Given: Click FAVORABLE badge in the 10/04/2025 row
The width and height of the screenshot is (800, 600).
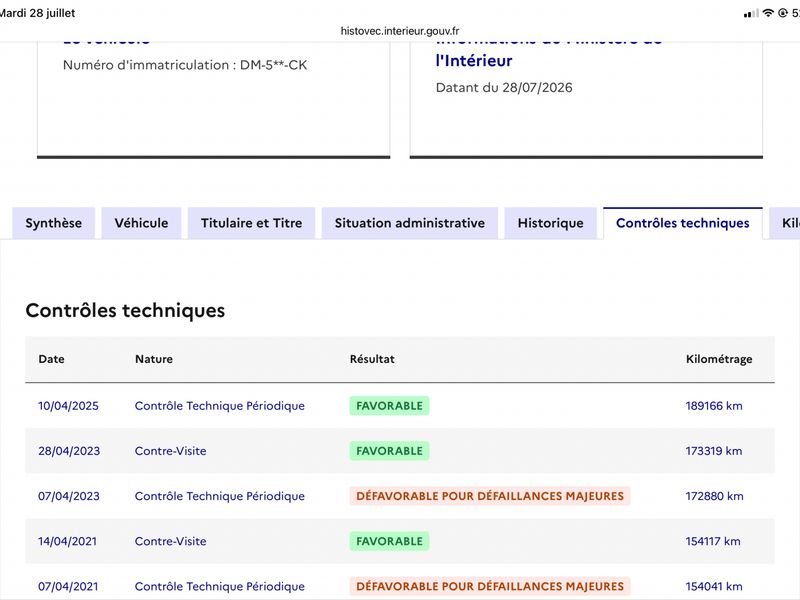Looking at the screenshot, I should [x=389, y=406].
